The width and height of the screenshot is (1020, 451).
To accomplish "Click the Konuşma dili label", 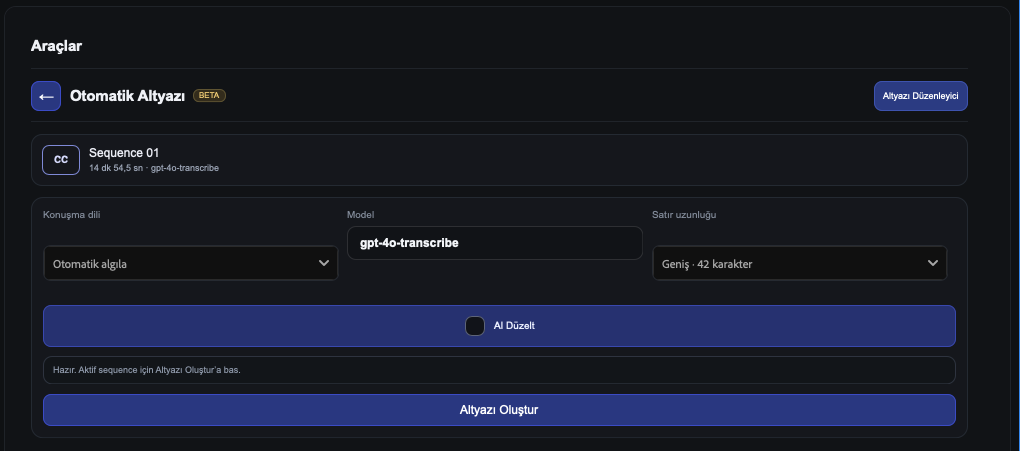I will coord(72,215).
